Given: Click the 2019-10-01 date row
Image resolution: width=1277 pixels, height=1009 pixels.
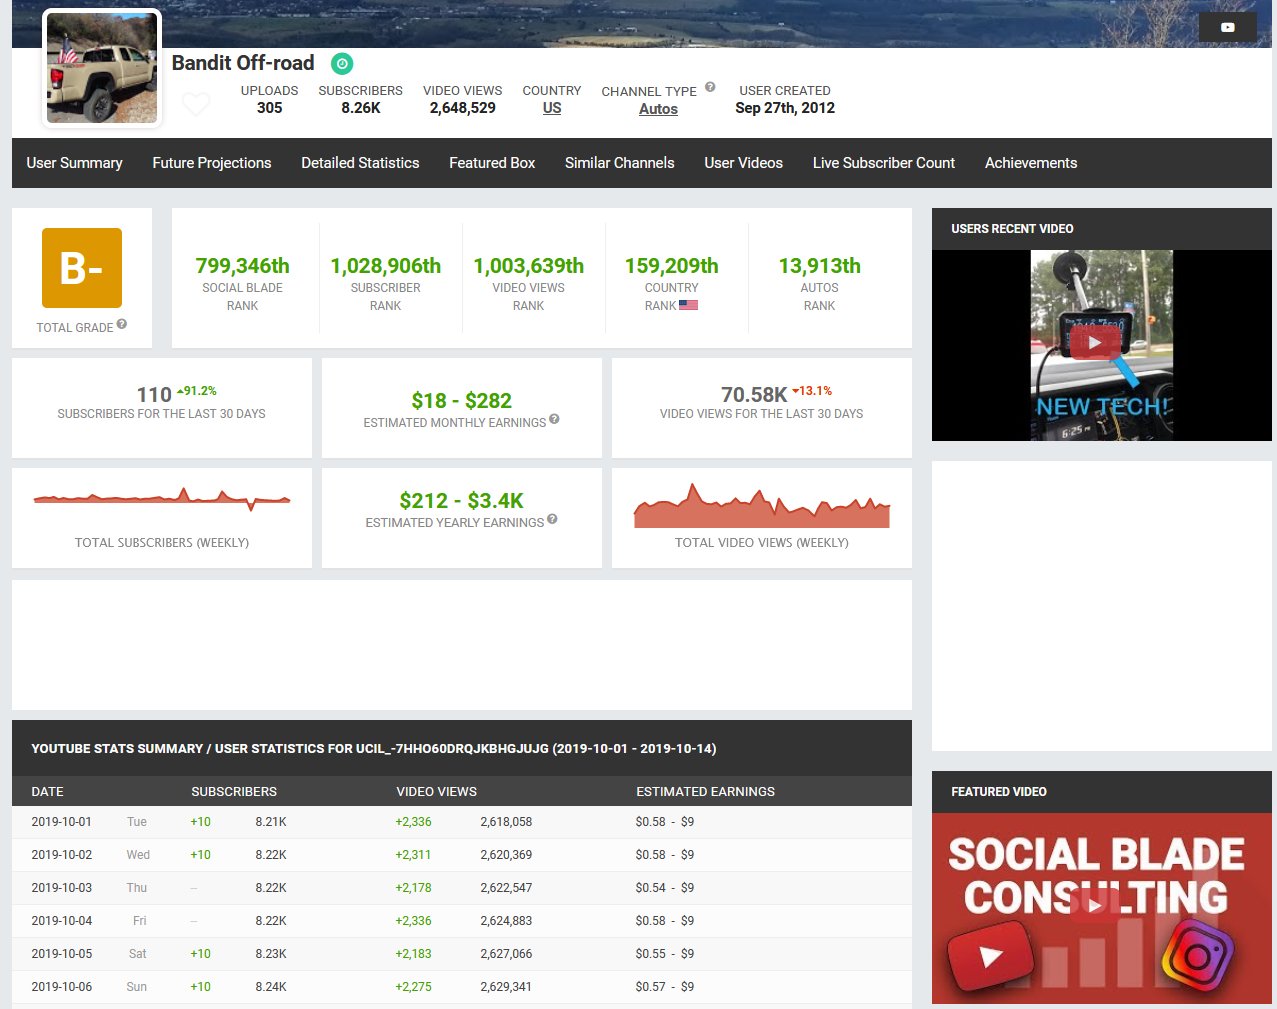Looking at the screenshot, I should [462, 822].
